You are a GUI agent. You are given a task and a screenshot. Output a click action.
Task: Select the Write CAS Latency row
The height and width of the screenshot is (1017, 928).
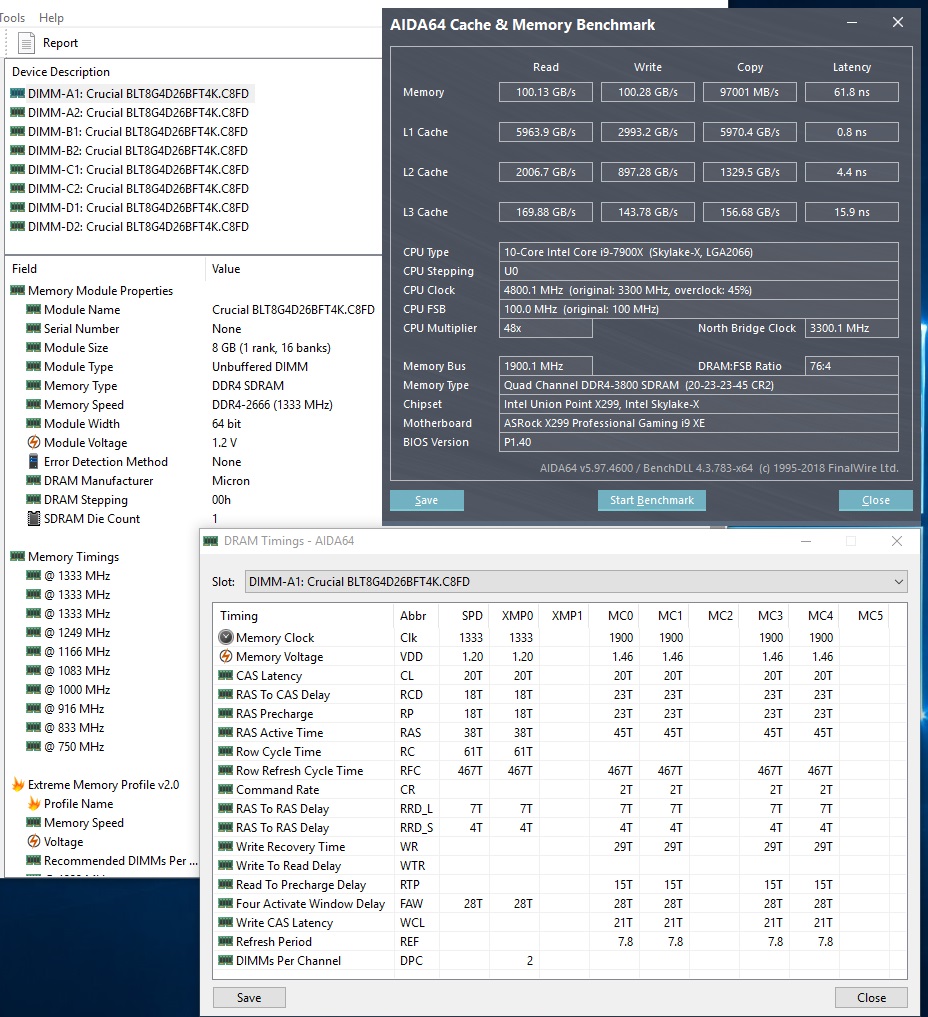pyautogui.click(x=560, y=922)
